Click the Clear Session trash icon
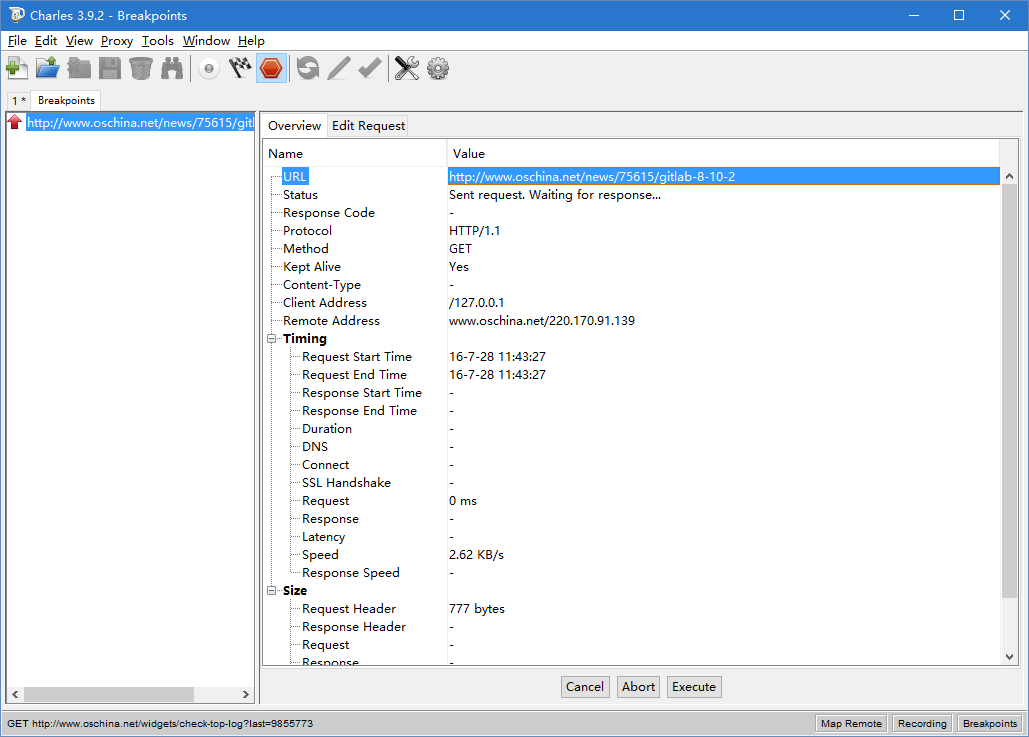This screenshot has height=737, width=1029. pos(140,68)
